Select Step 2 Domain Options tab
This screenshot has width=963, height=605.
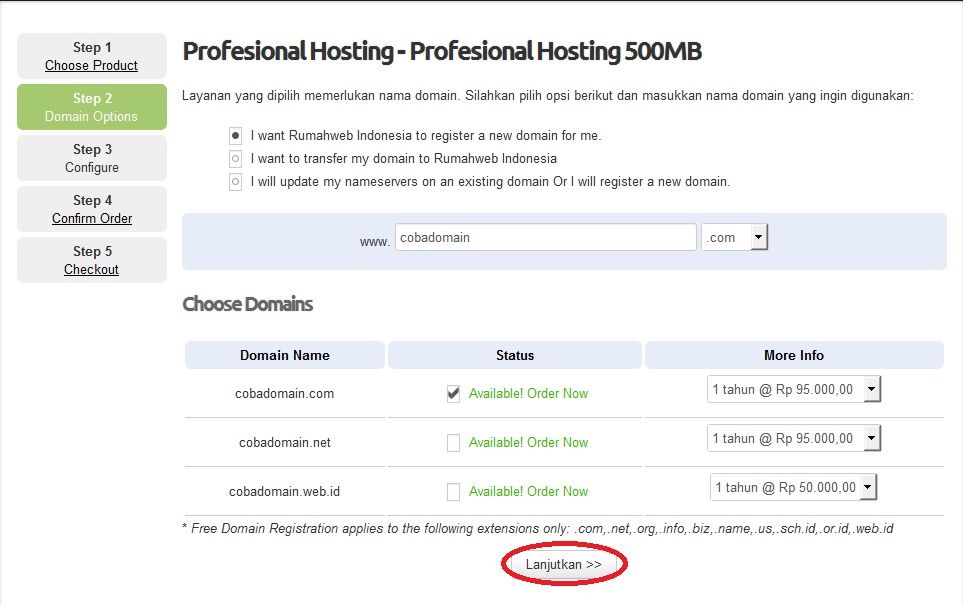click(x=92, y=107)
